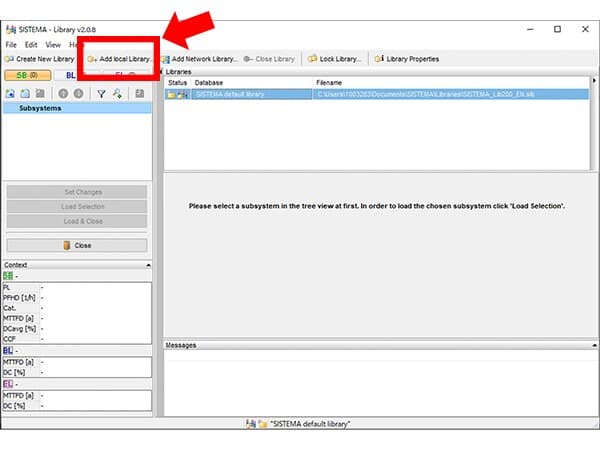Click the rightmost gray icon in tree toolbar
Viewport: 600px width, 449px height.
coord(140,93)
